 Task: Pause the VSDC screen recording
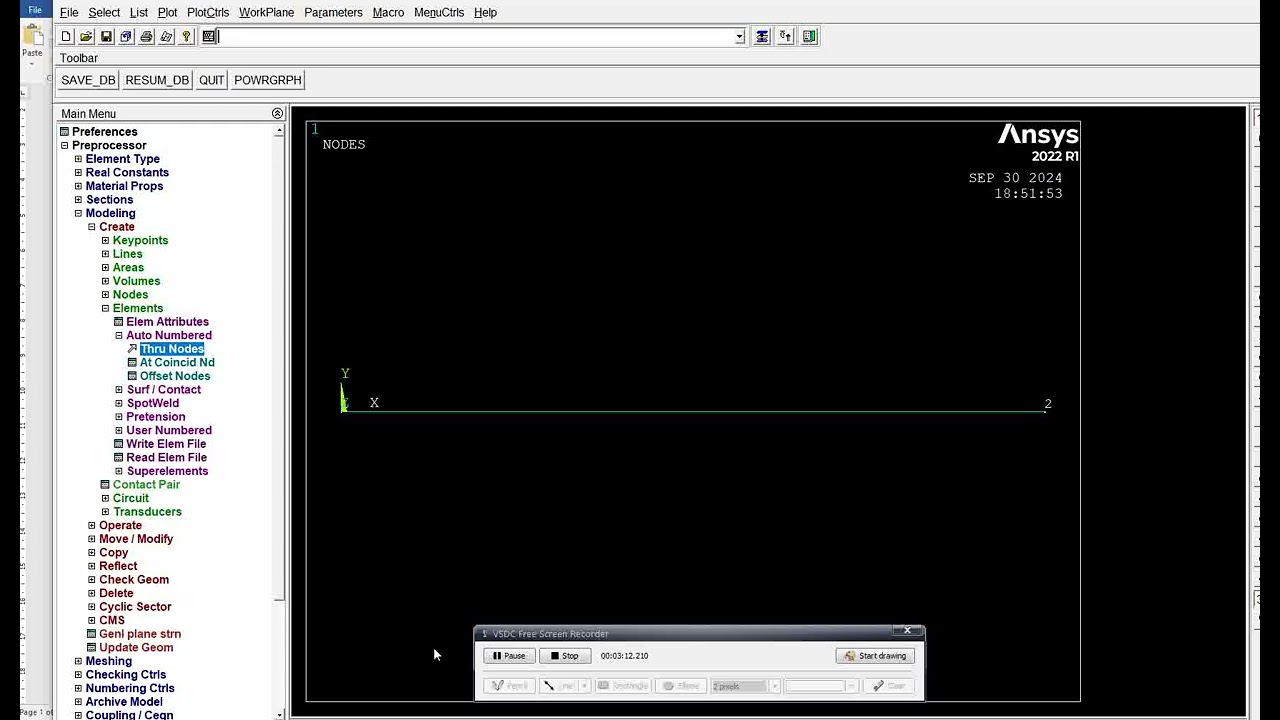point(509,656)
